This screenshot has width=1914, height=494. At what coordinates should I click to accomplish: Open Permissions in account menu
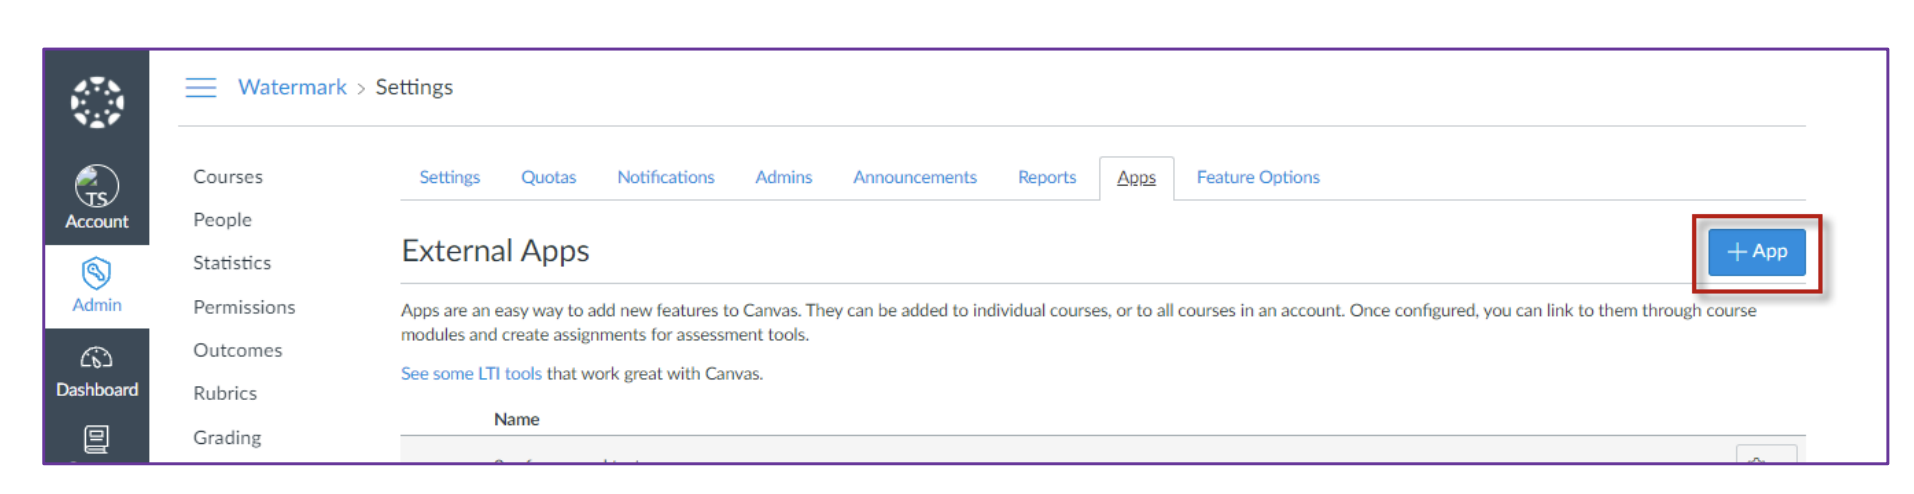tap(244, 307)
